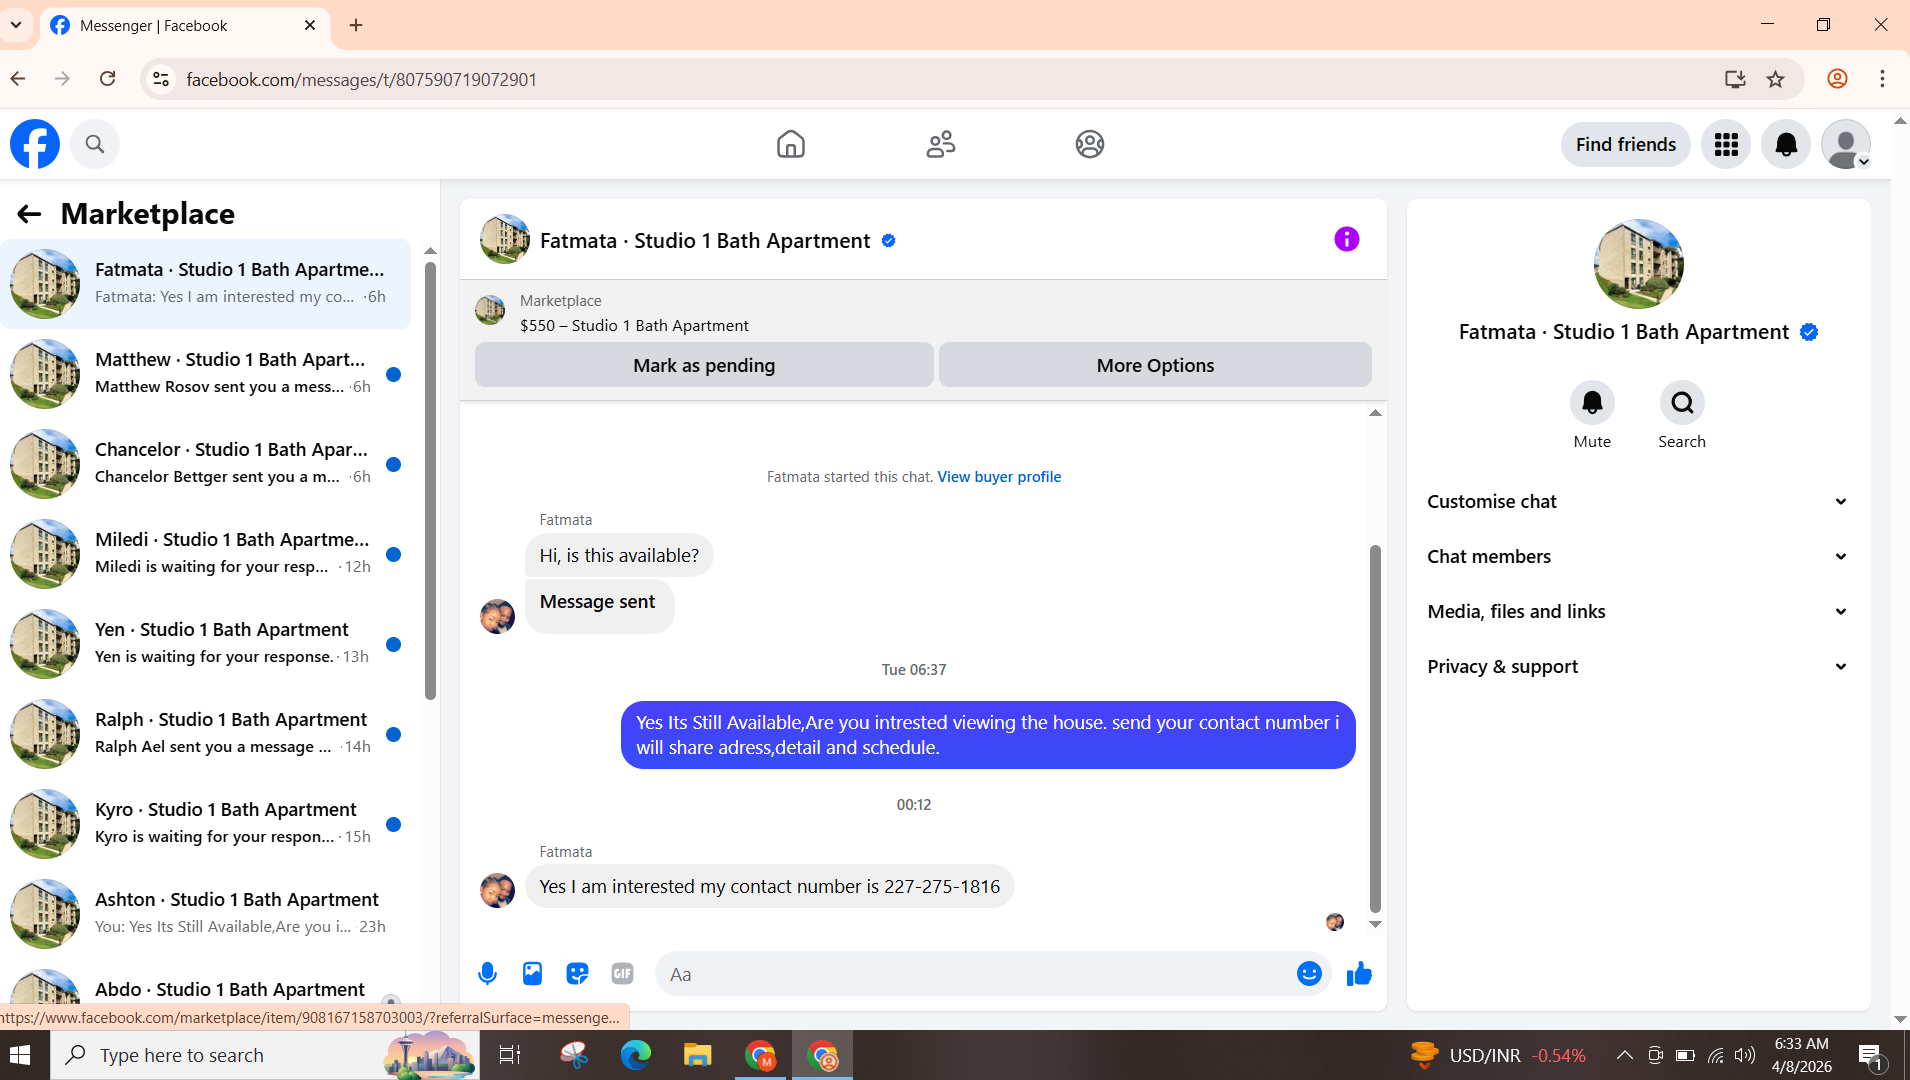This screenshot has height=1080, width=1910.
Task: Click the $550 Studio 1 Bath listing title
Action: coord(634,326)
